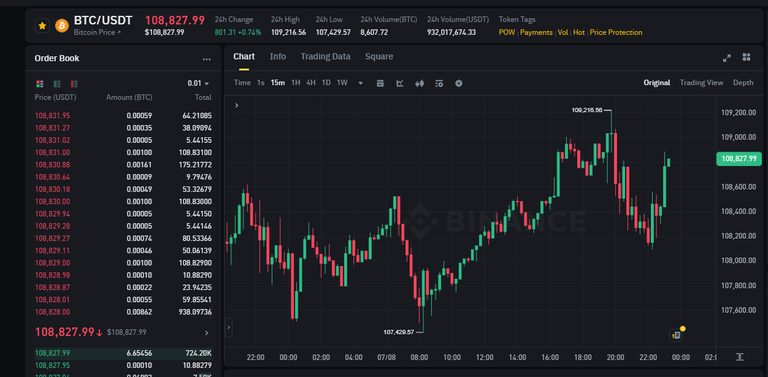Open the technical indicators icon
Image resolution: width=768 pixels, height=377 pixels.
[400, 83]
